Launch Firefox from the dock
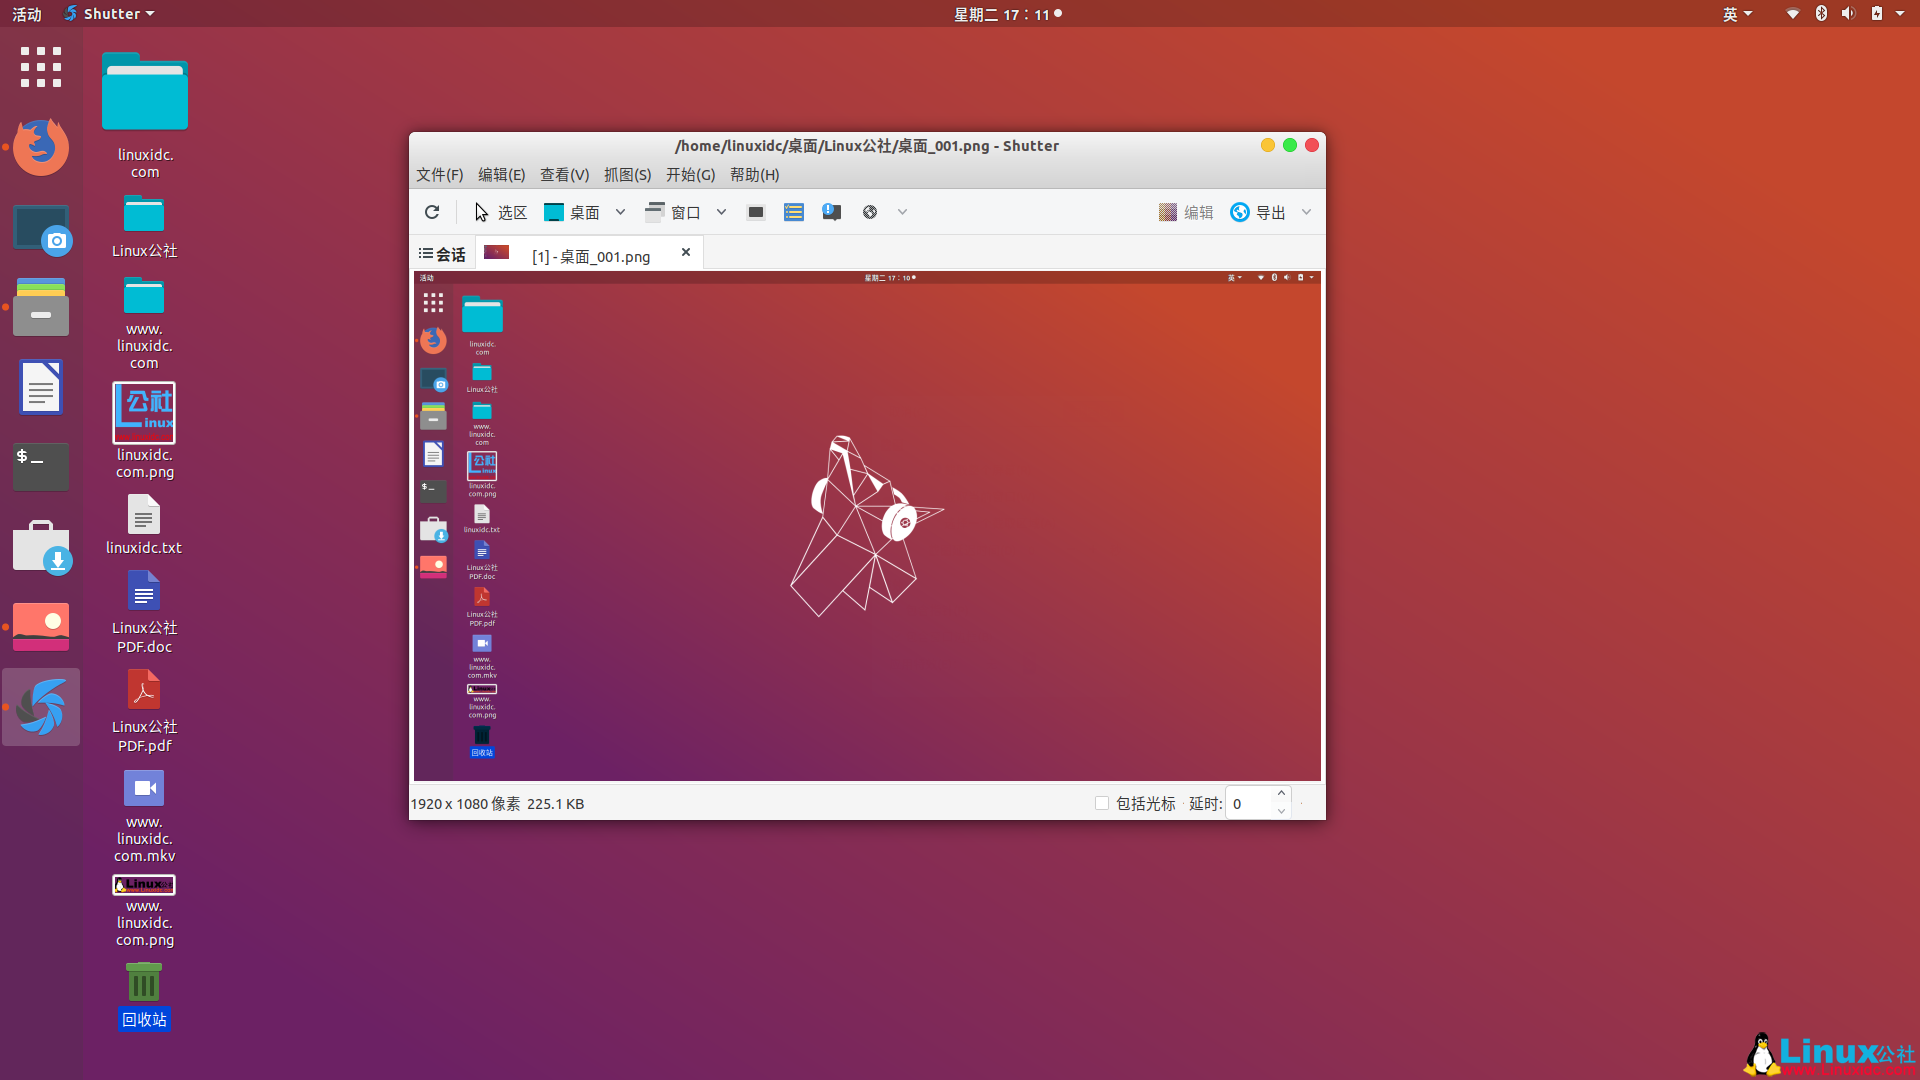Screen dimensions: 1920x1080 click(41, 147)
